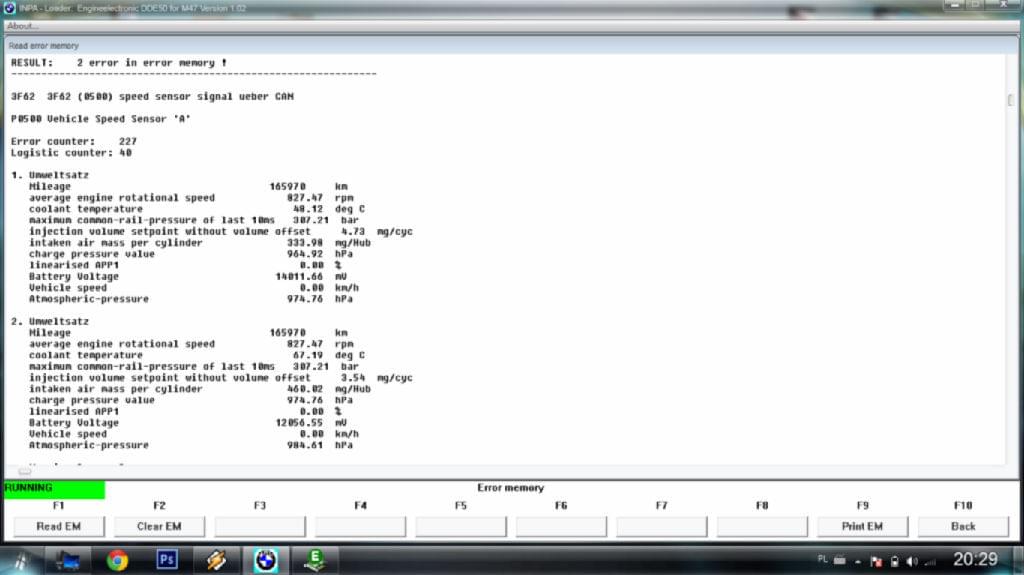This screenshot has height=575, width=1024.
Task: Click the 'P0500 Vehicle Speed Sensor A' line
Action: click(101, 119)
